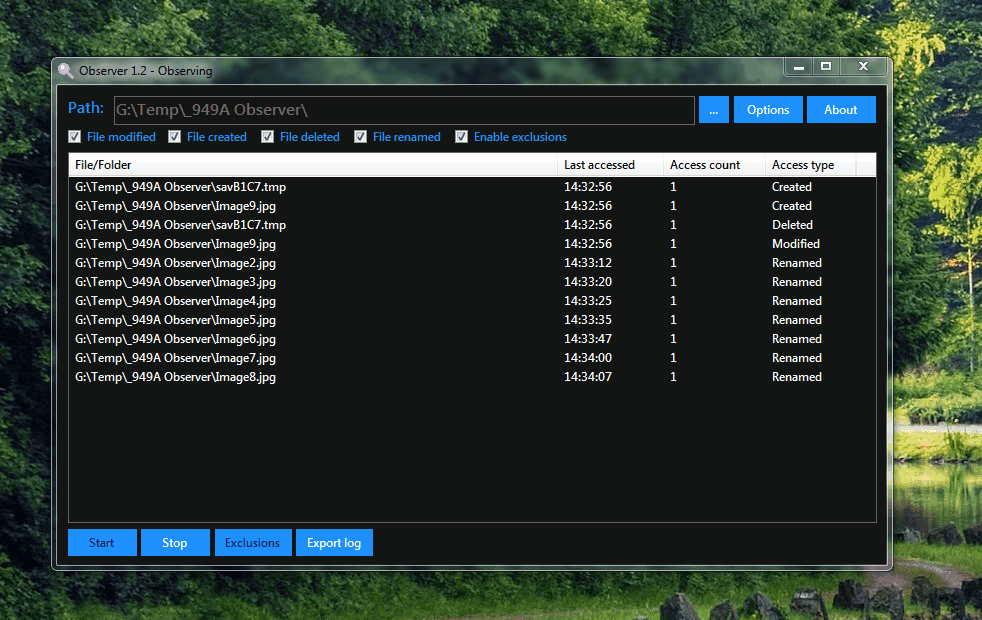Select the Image3.jpg row

[x=472, y=282]
